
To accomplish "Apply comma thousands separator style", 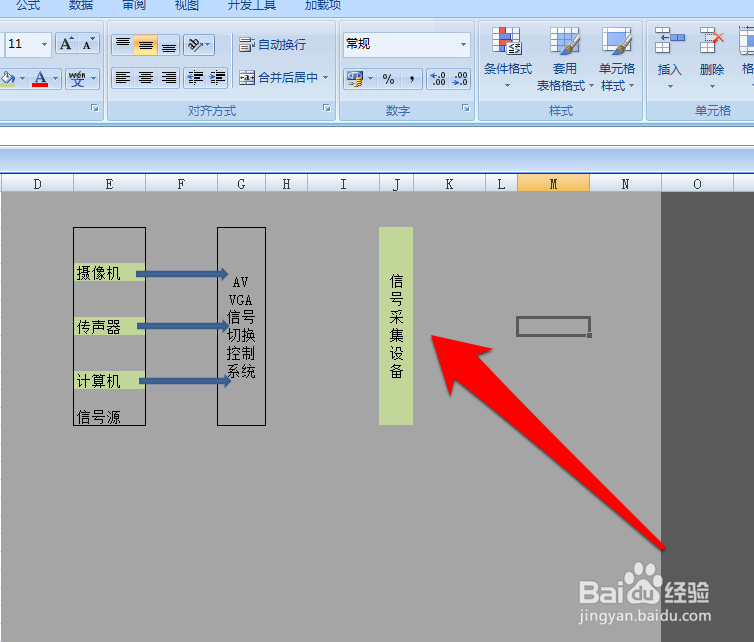I will coord(412,78).
